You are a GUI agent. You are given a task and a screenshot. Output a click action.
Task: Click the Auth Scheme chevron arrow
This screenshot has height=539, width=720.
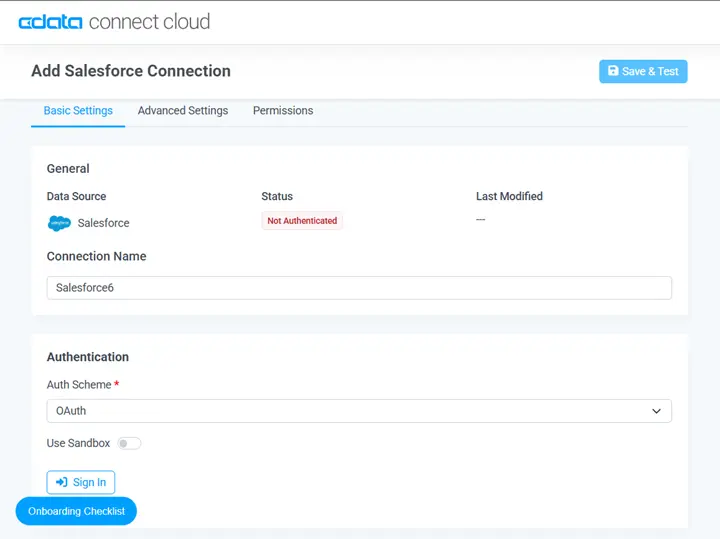point(657,411)
